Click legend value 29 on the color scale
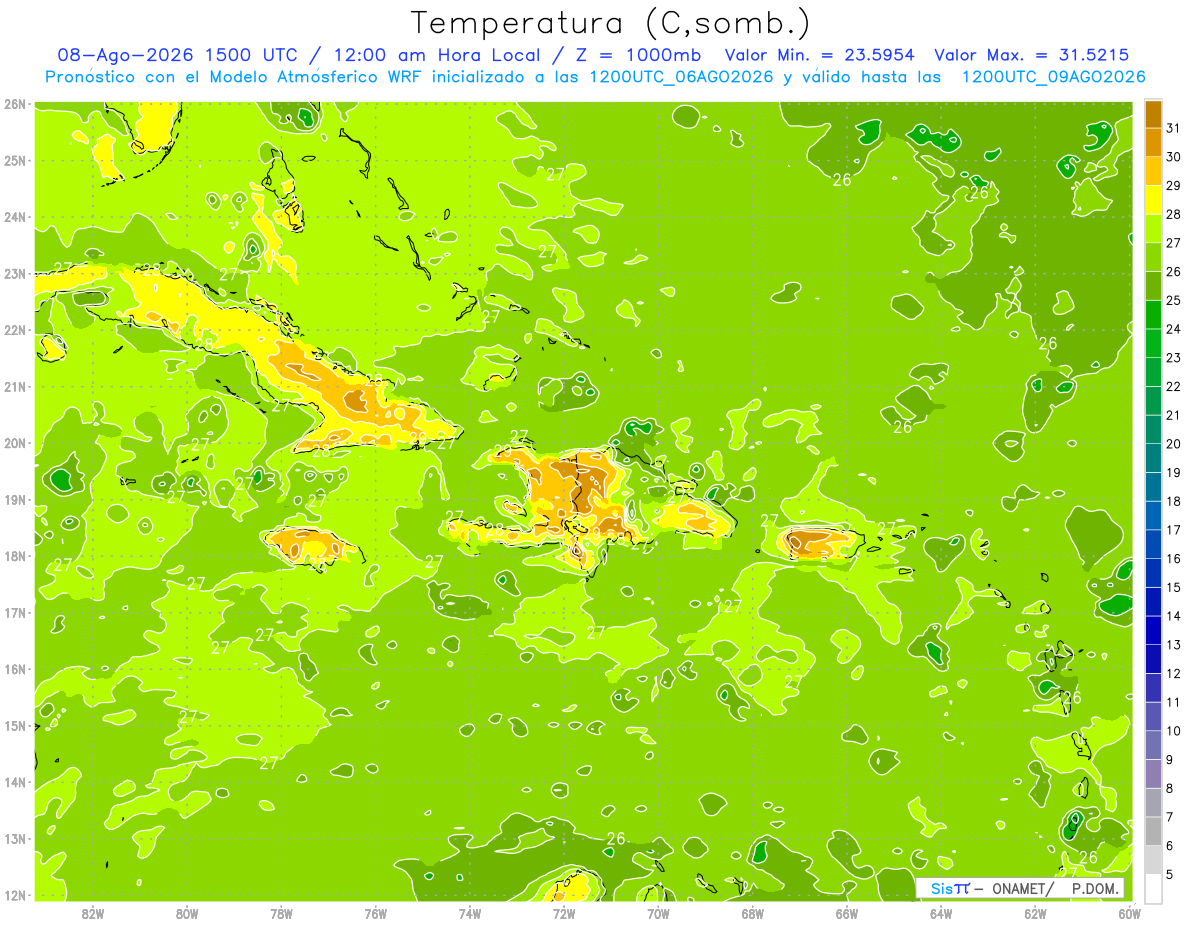1200x927 pixels. (x=1173, y=186)
